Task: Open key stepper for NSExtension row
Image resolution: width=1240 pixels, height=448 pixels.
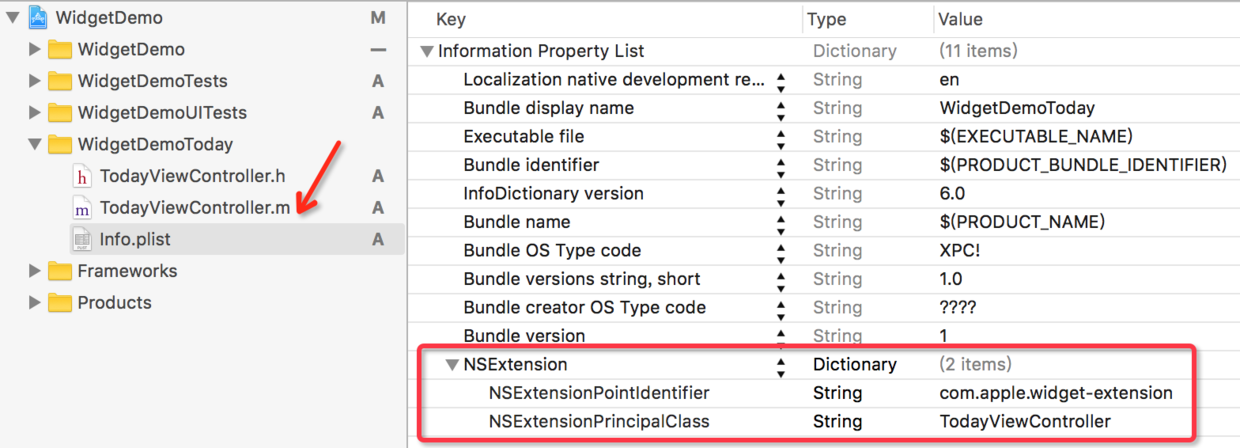Action: point(781,365)
